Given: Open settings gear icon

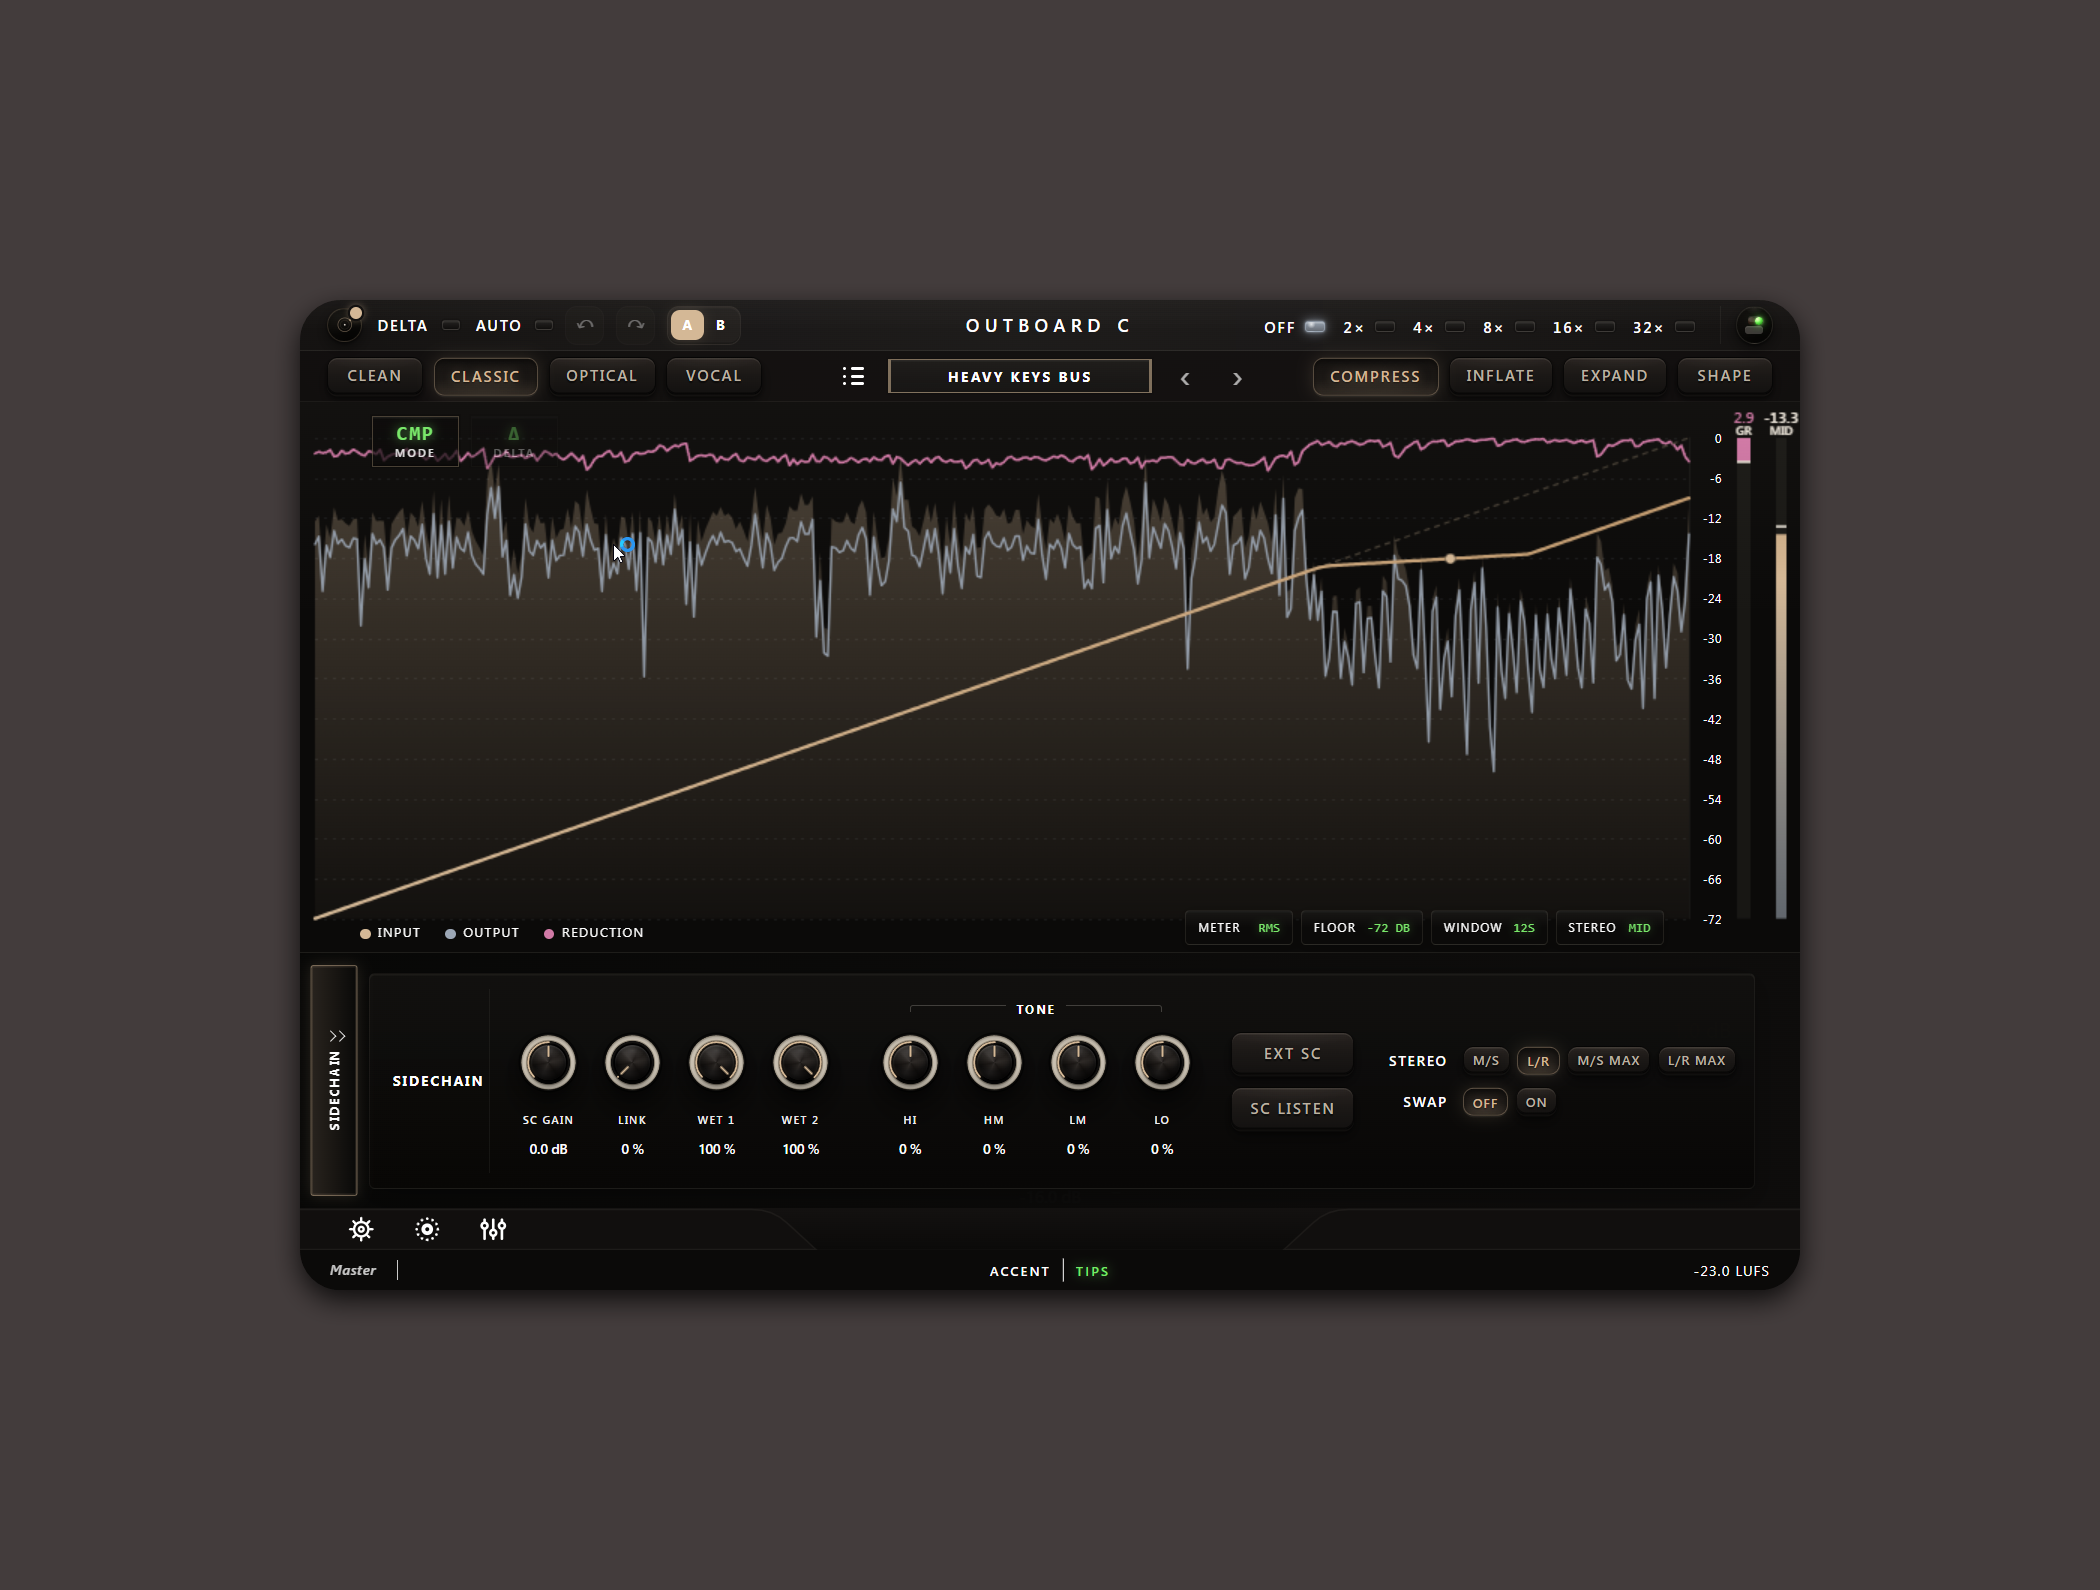Looking at the screenshot, I should [x=361, y=1229].
